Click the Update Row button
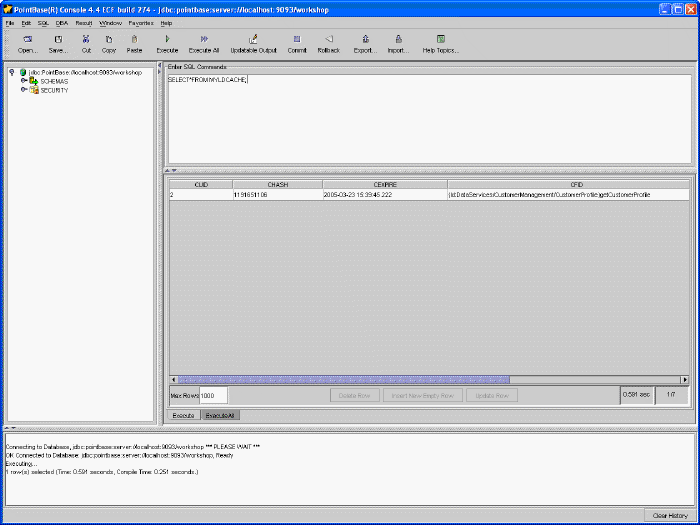Screen dimensions: 700x525 492,396
